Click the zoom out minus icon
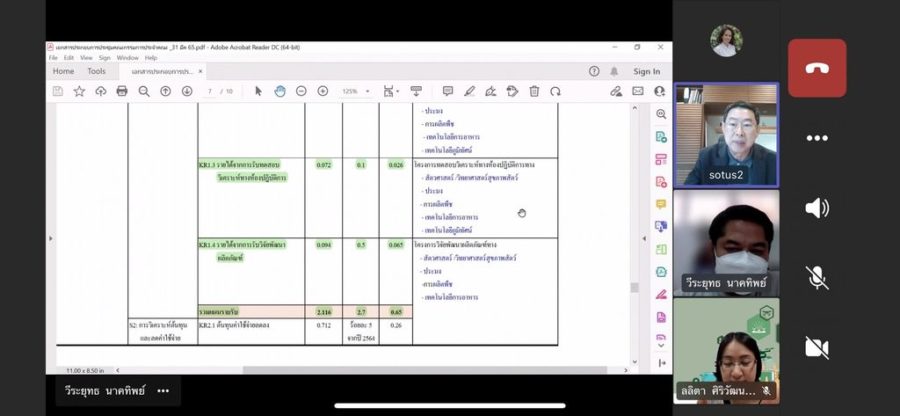The image size is (900, 416). [x=301, y=91]
